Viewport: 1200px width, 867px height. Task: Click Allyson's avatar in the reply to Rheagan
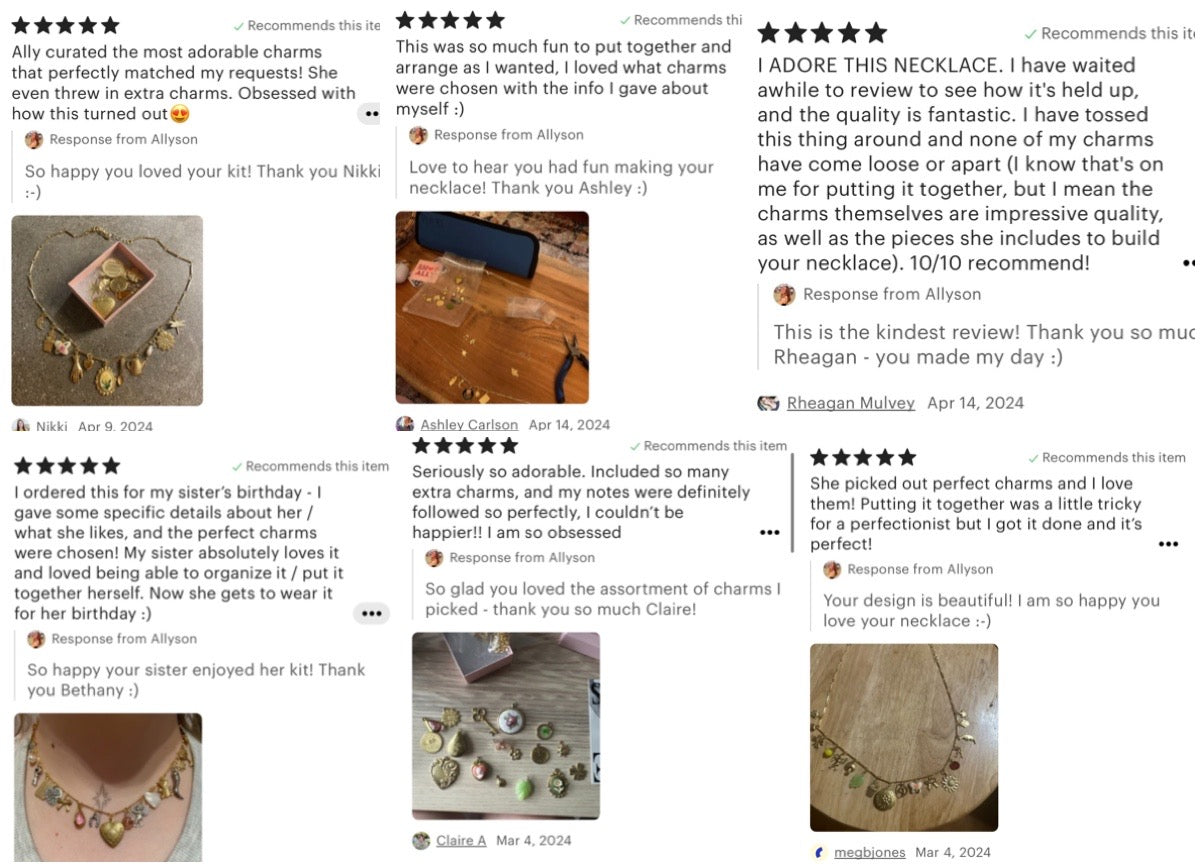[x=785, y=294]
